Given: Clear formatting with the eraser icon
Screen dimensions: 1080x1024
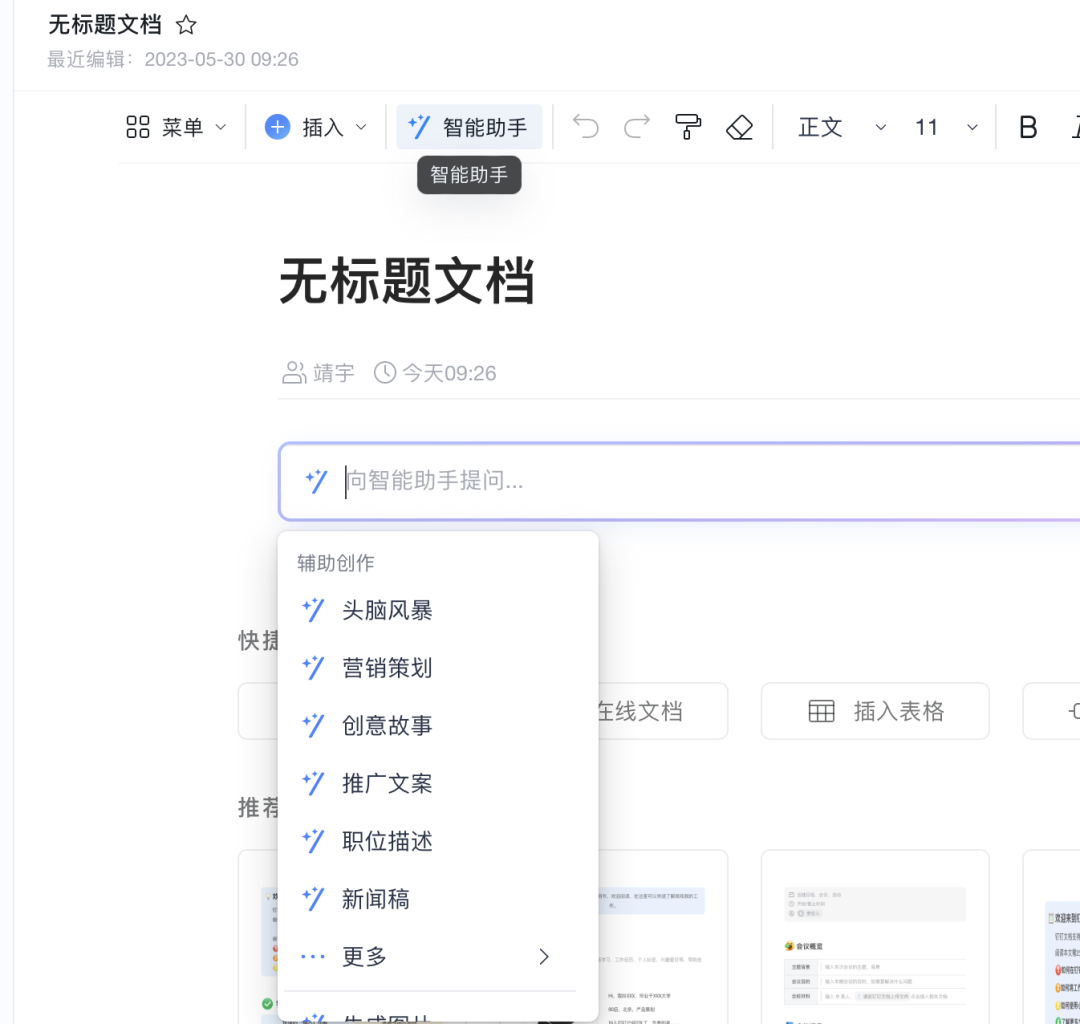Looking at the screenshot, I should point(740,127).
